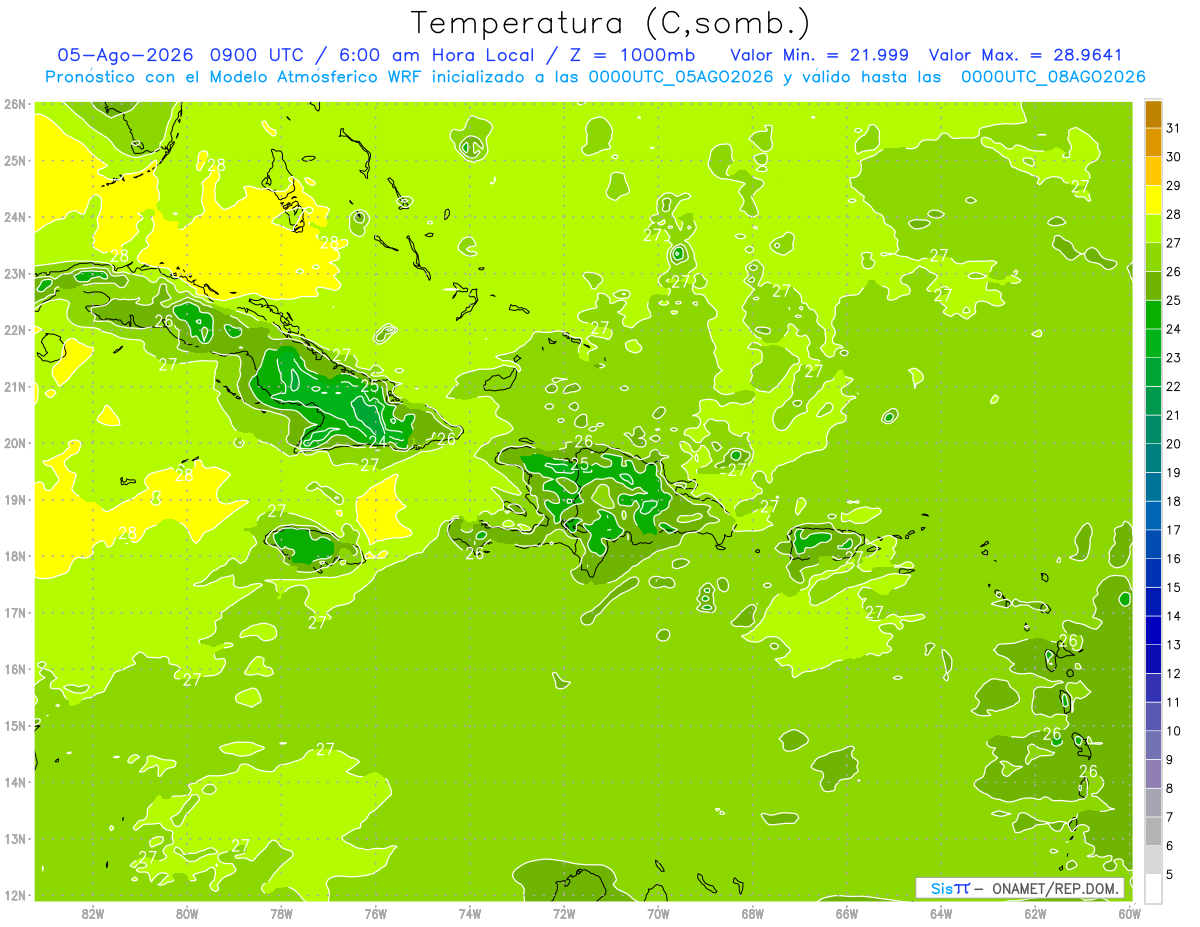Click the yellow 28–29 swatch on the color scale
The height and width of the screenshot is (927, 1200).
[x=1153, y=200]
